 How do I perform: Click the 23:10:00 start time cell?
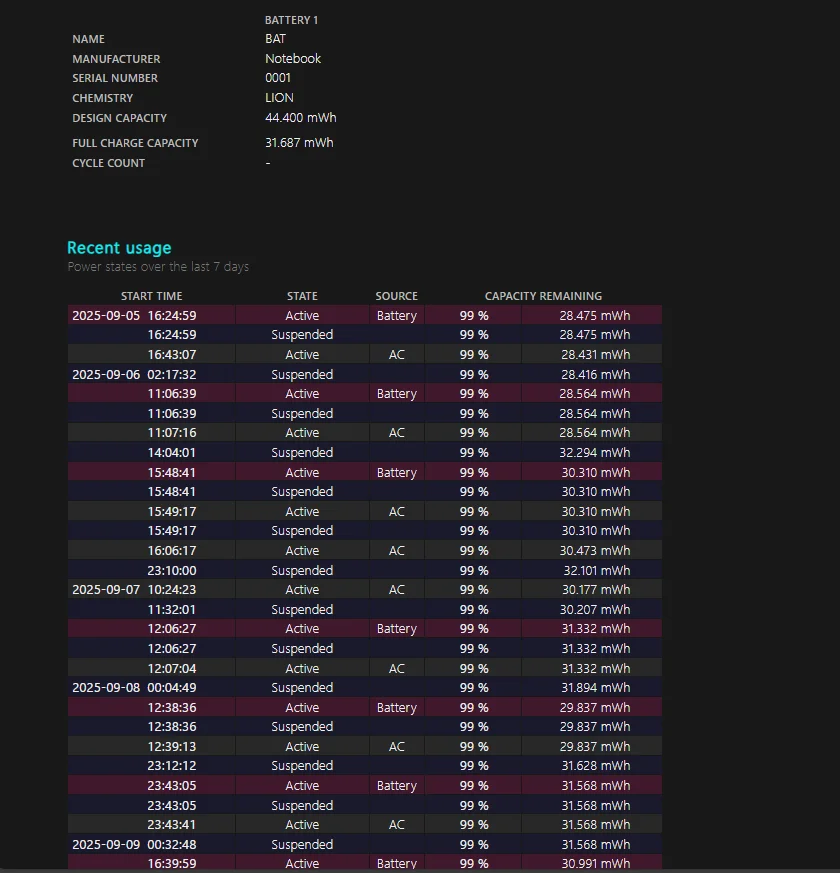(x=172, y=571)
